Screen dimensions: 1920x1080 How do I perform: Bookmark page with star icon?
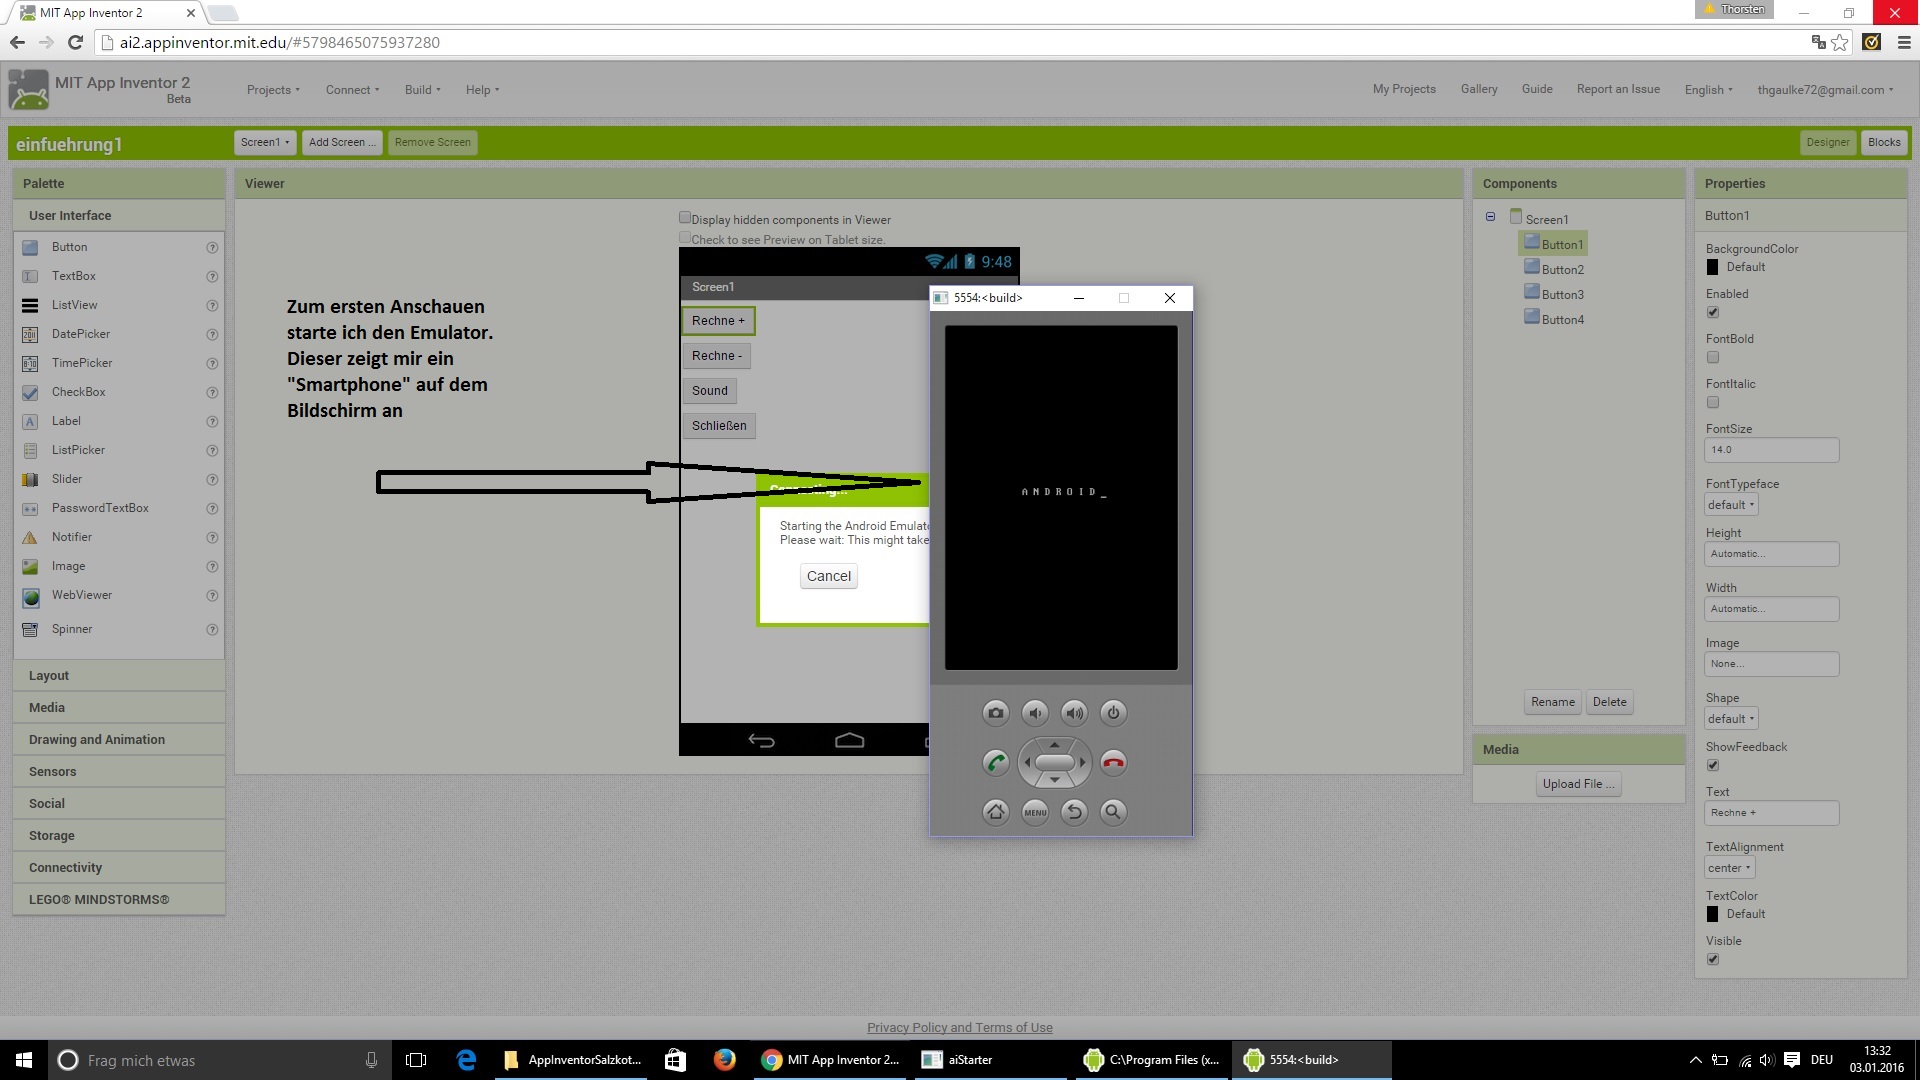(1840, 42)
